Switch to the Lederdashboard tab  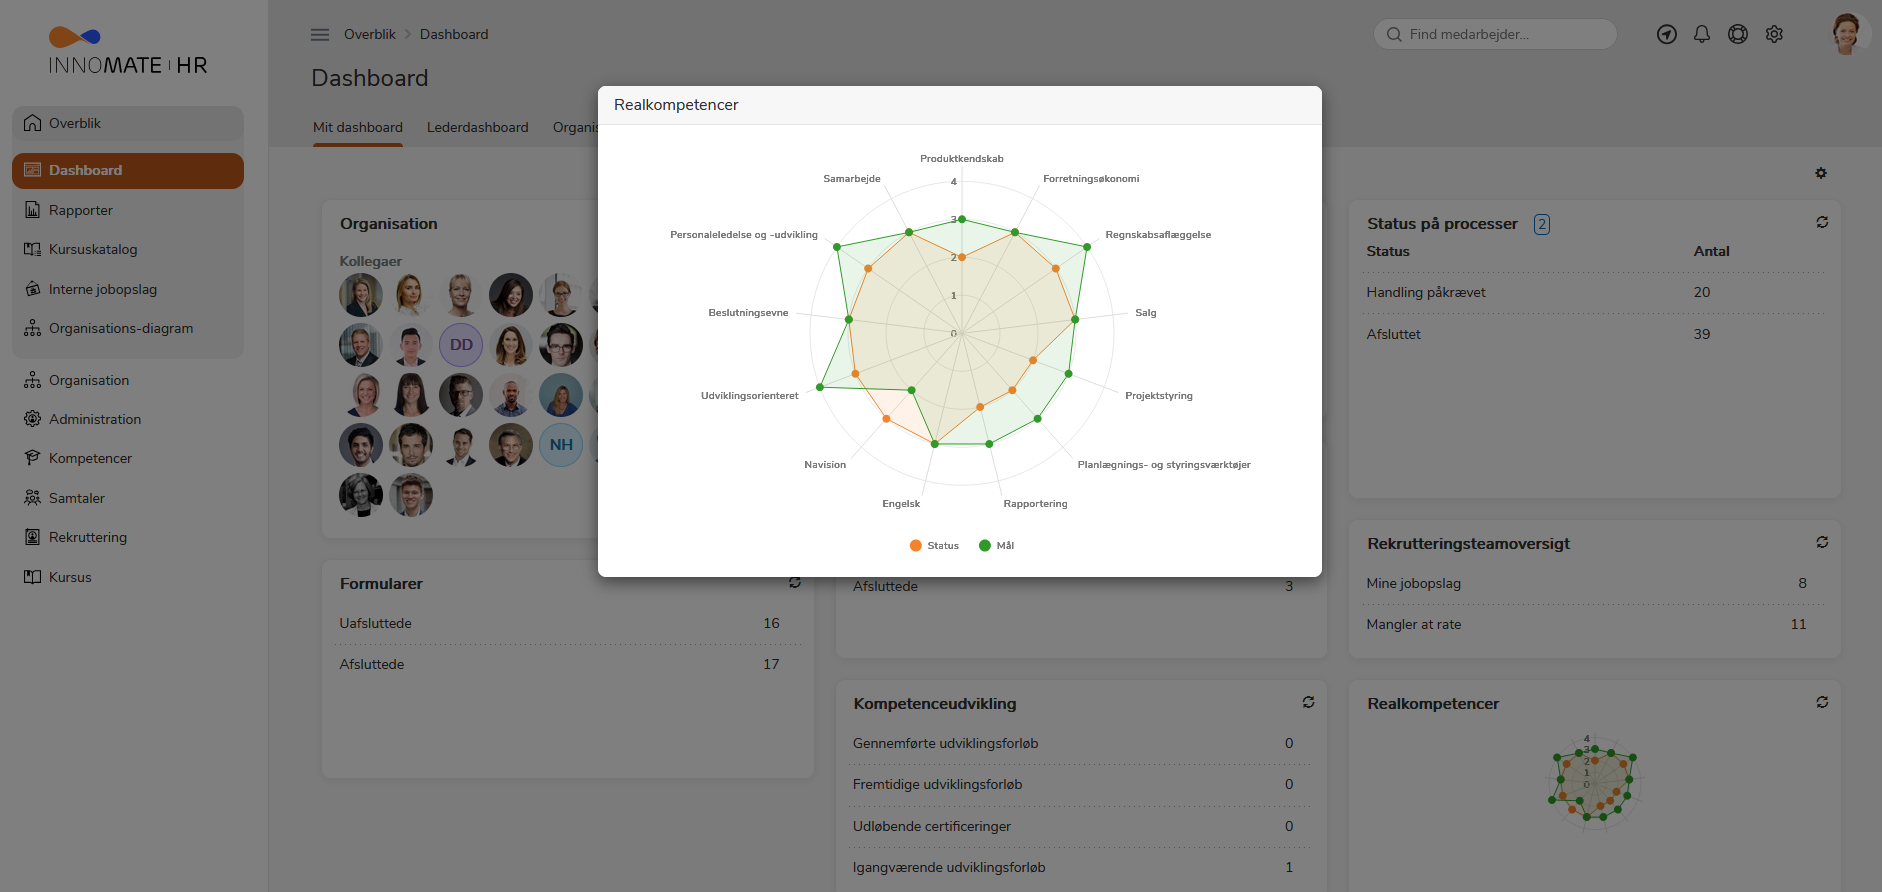coord(477,127)
